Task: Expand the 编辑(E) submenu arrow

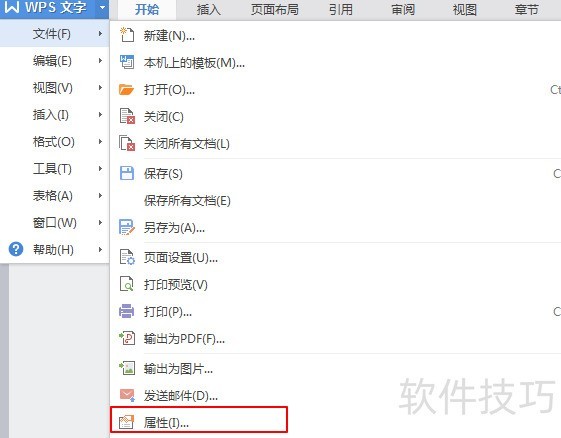Action: 100,61
